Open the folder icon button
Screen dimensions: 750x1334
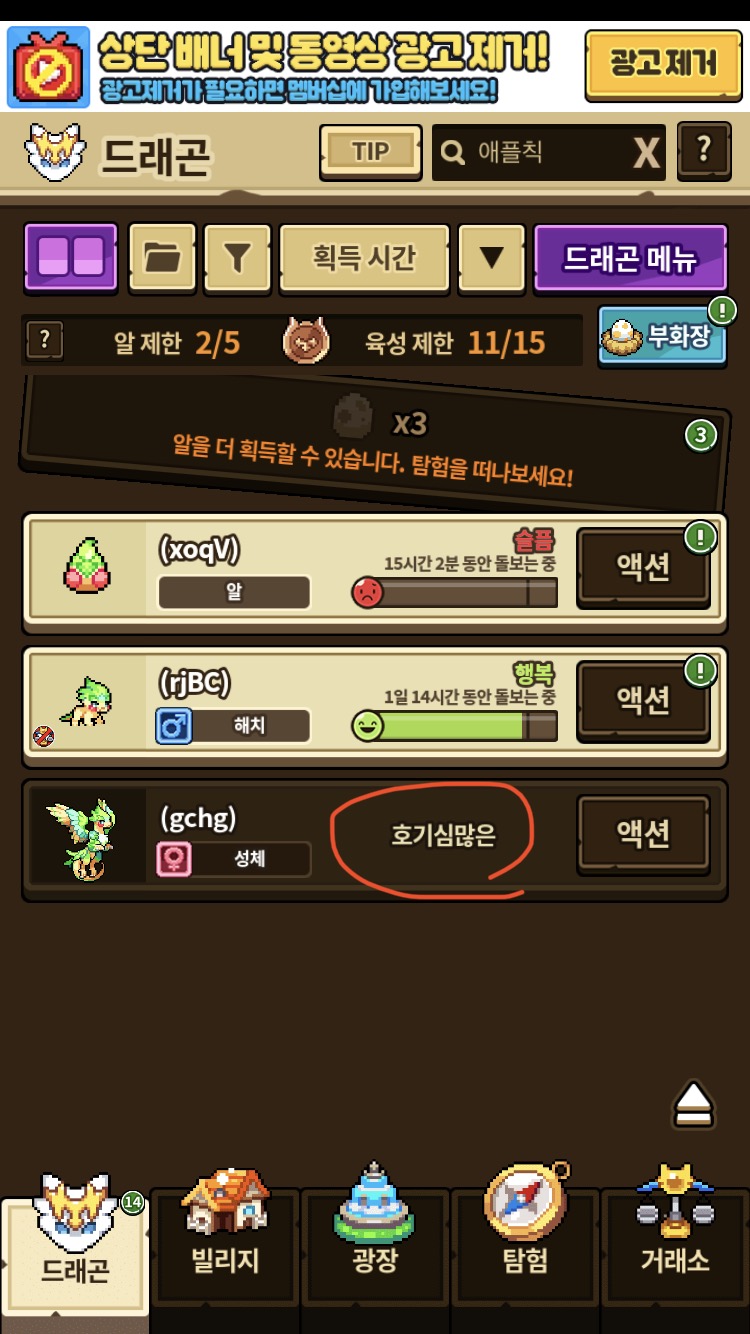point(162,257)
